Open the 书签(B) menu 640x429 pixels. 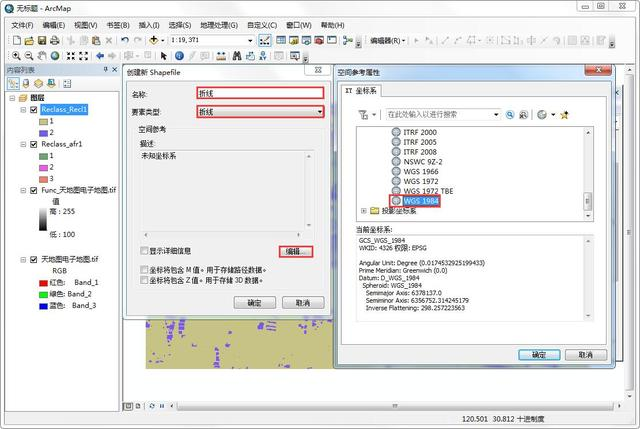[x=118, y=25]
